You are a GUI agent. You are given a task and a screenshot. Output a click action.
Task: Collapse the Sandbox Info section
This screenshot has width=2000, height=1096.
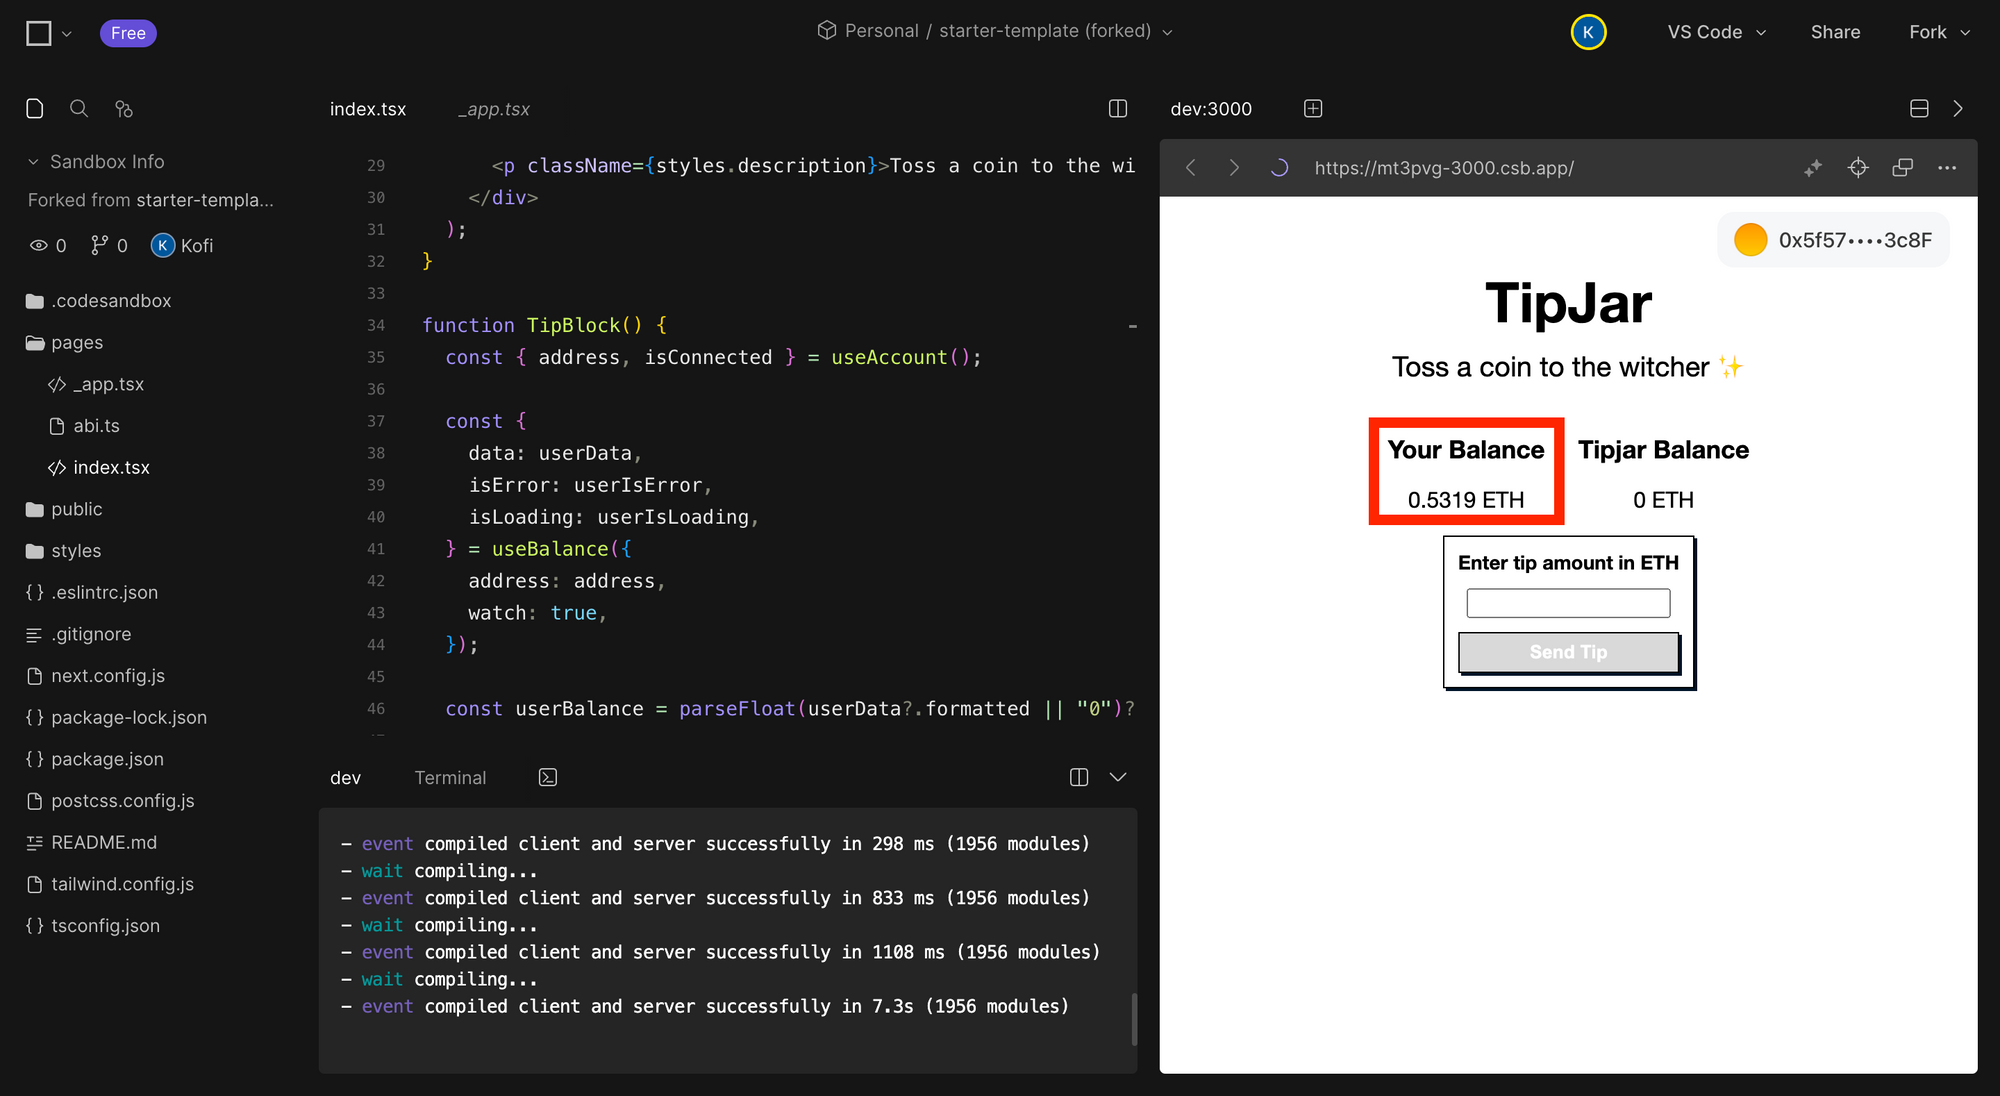point(33,162)
